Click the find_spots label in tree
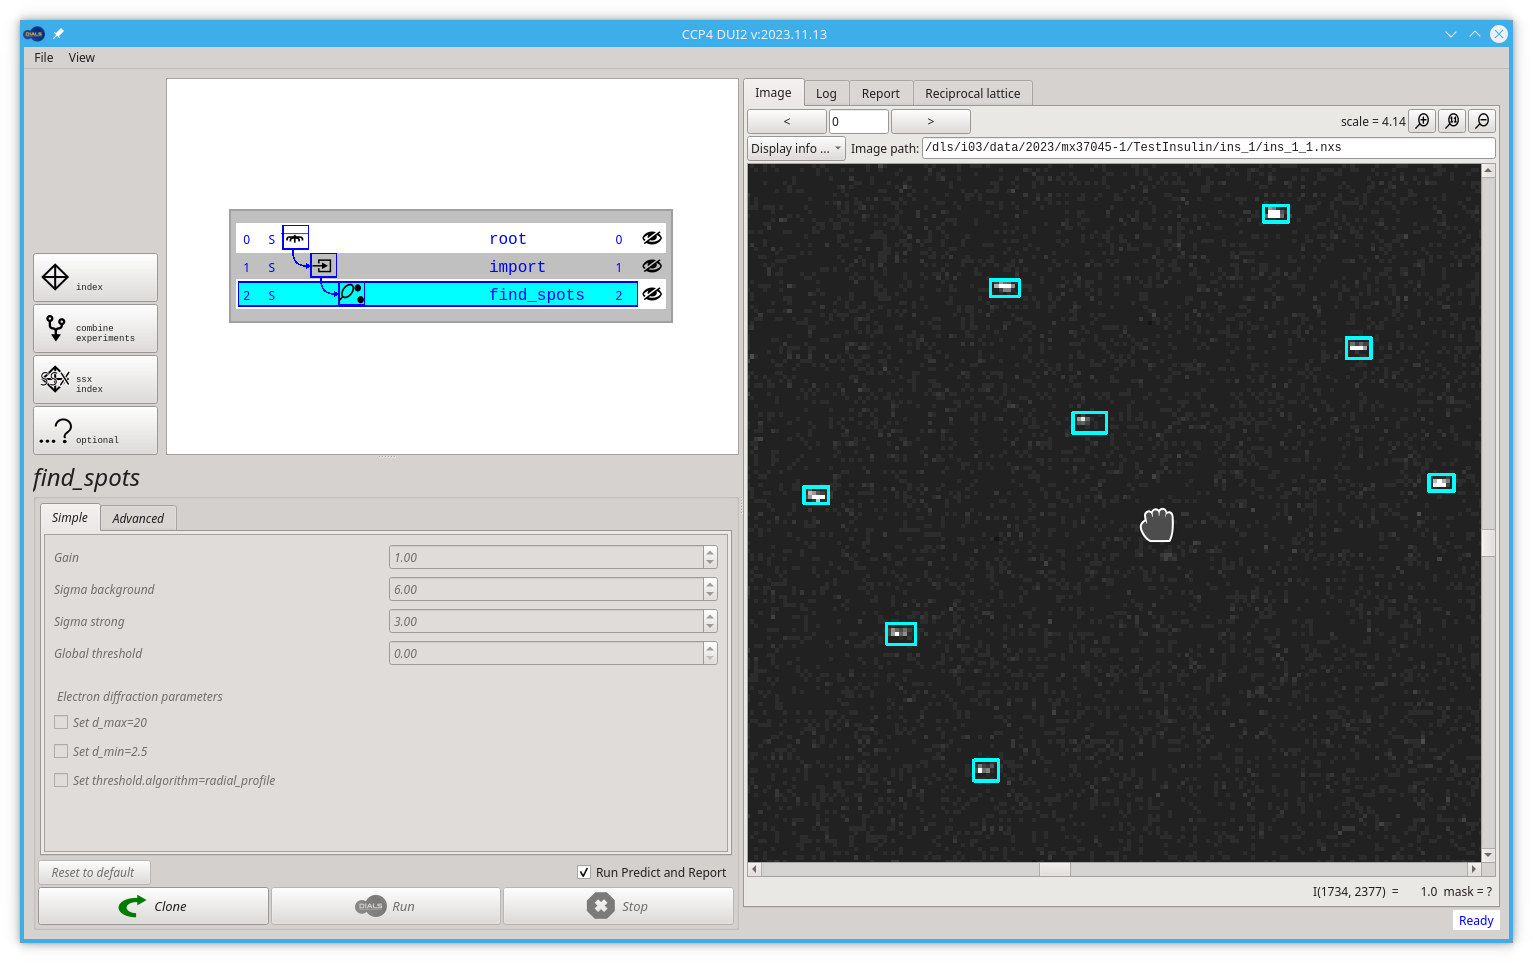 tap(537, 294)
